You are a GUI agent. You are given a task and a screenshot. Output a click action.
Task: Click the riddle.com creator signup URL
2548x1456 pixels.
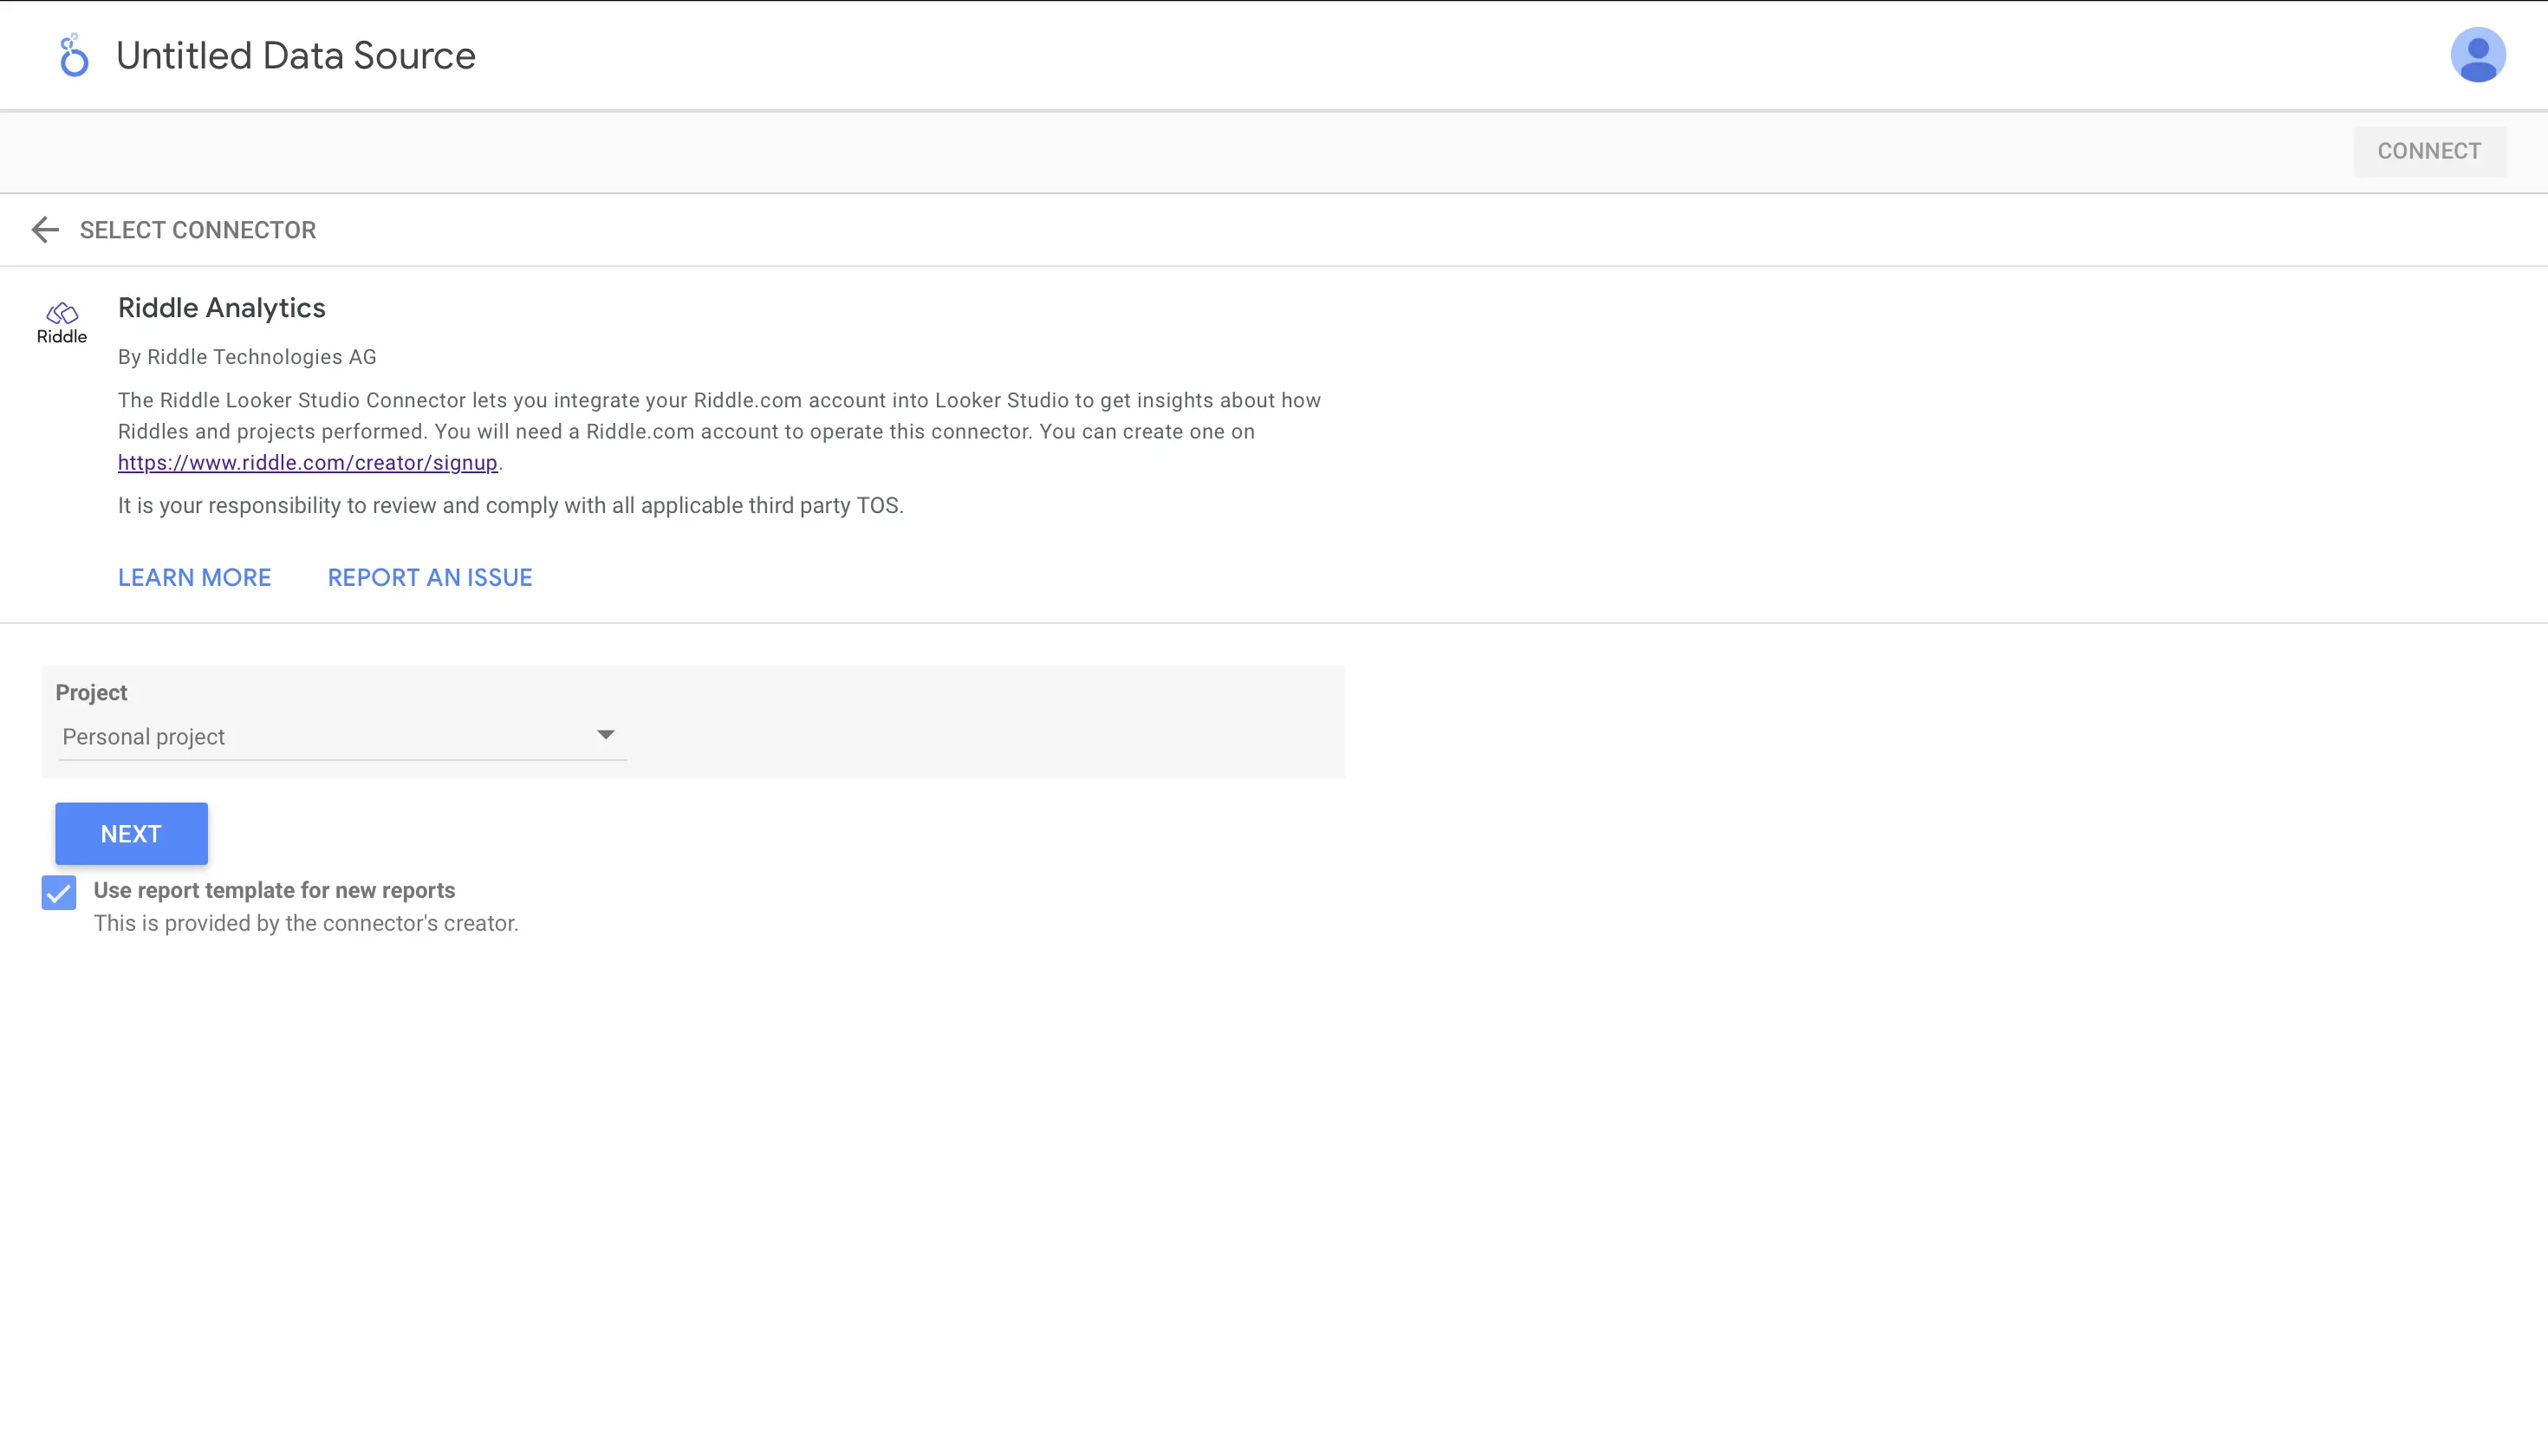click(x=306, y=462)
